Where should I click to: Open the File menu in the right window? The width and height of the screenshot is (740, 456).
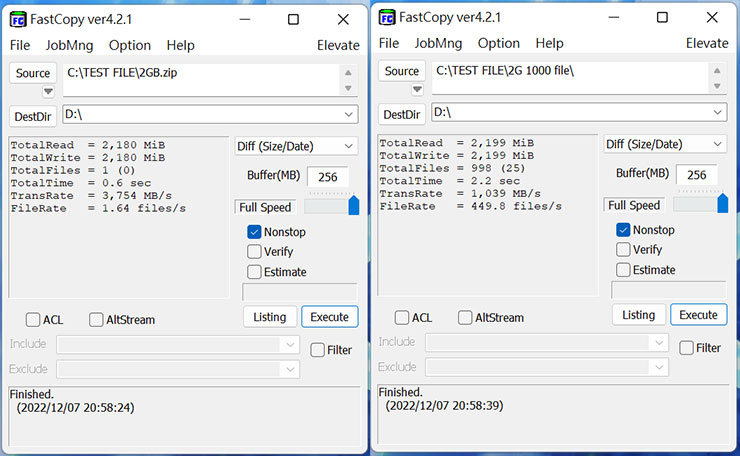coord(389,43)
